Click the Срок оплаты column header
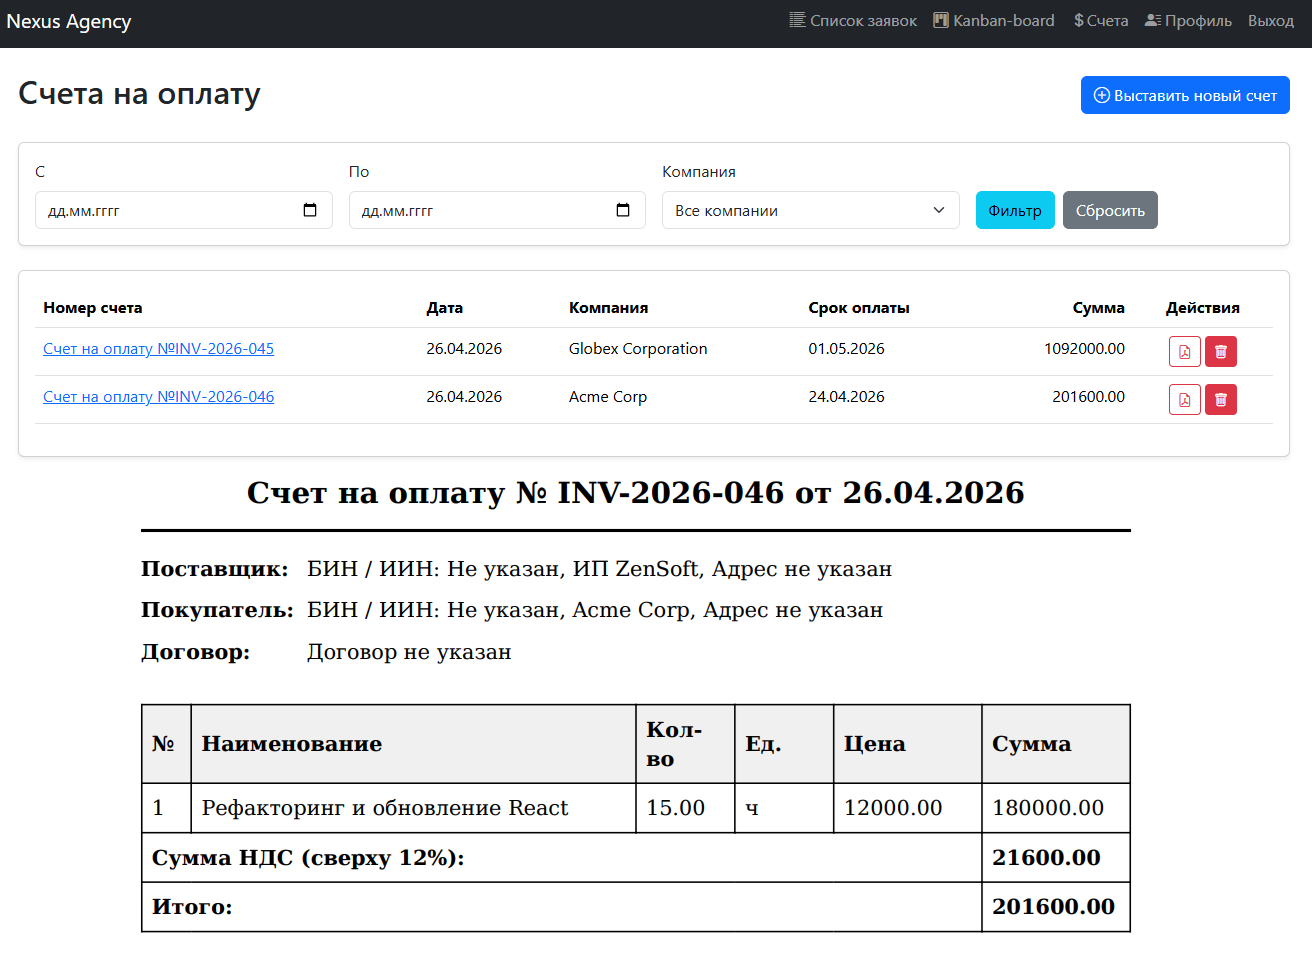The width and height of the screenshot is (1312, 957). point(859,308)
